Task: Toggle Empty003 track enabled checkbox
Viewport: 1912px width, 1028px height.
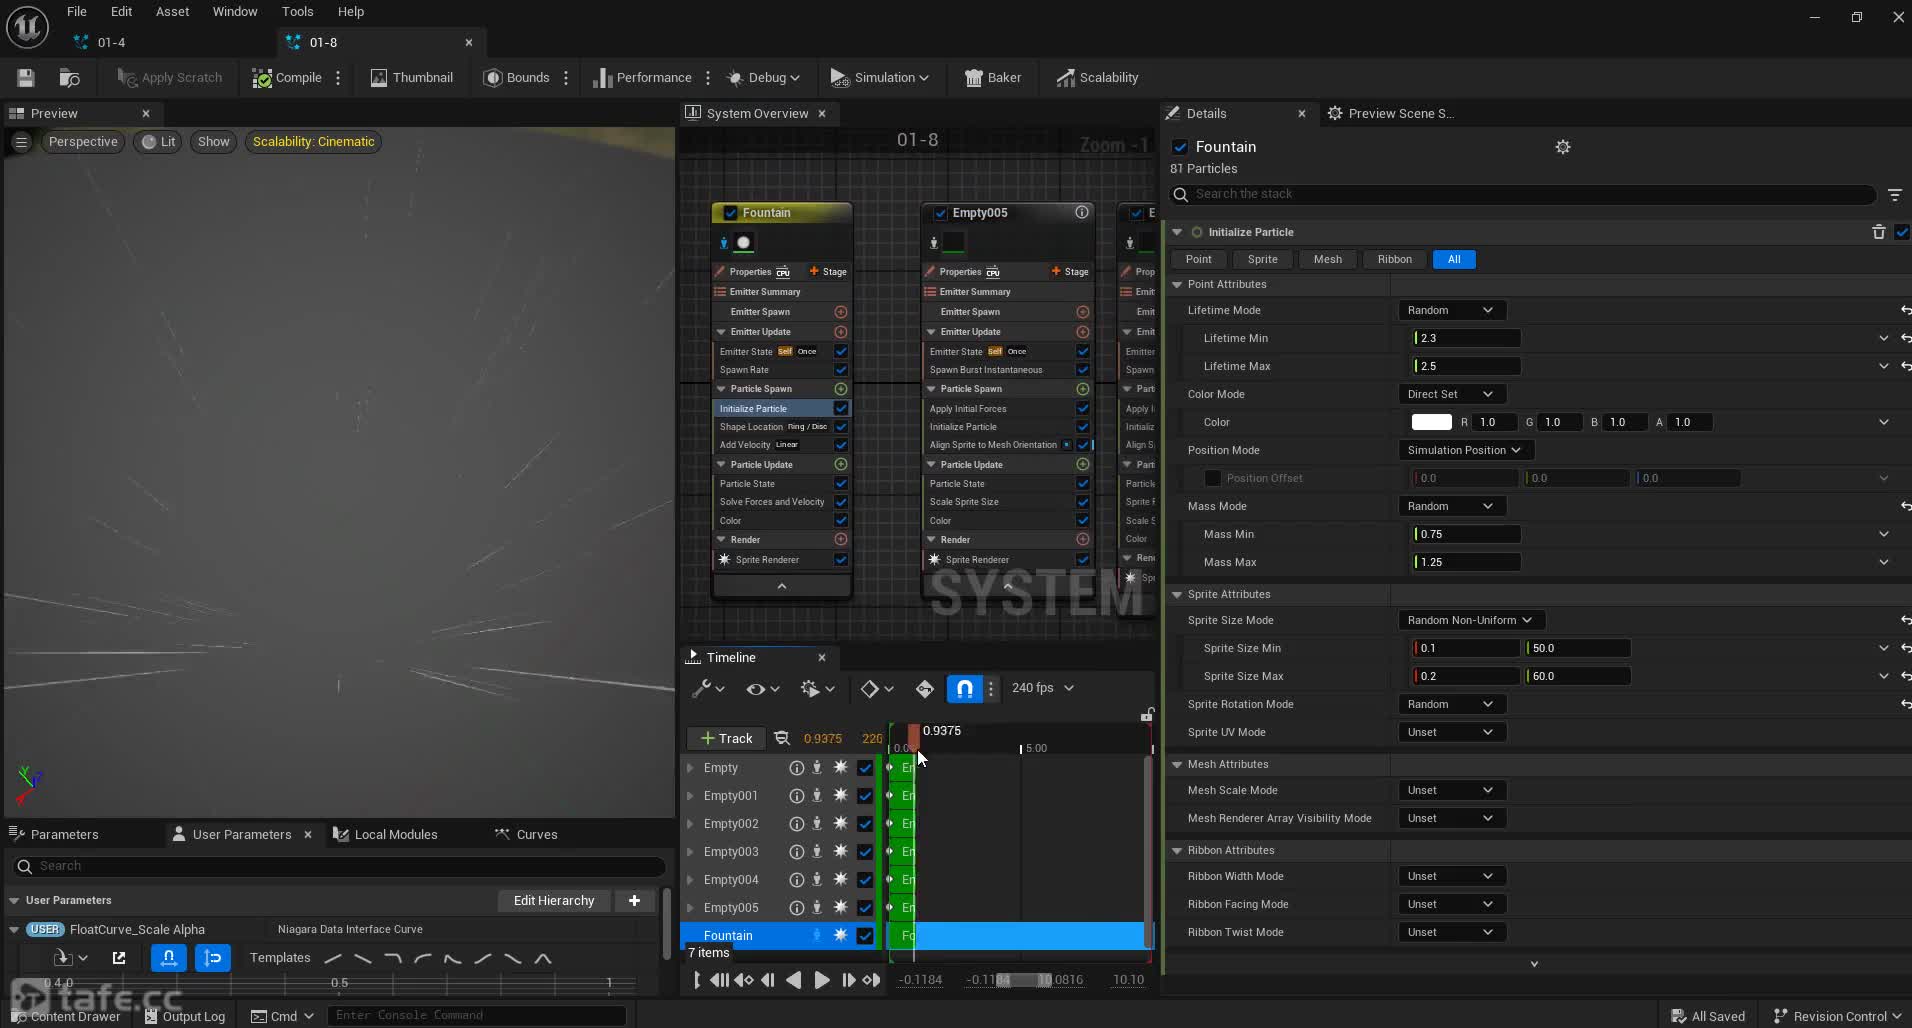Action: (x=865, y=852)
